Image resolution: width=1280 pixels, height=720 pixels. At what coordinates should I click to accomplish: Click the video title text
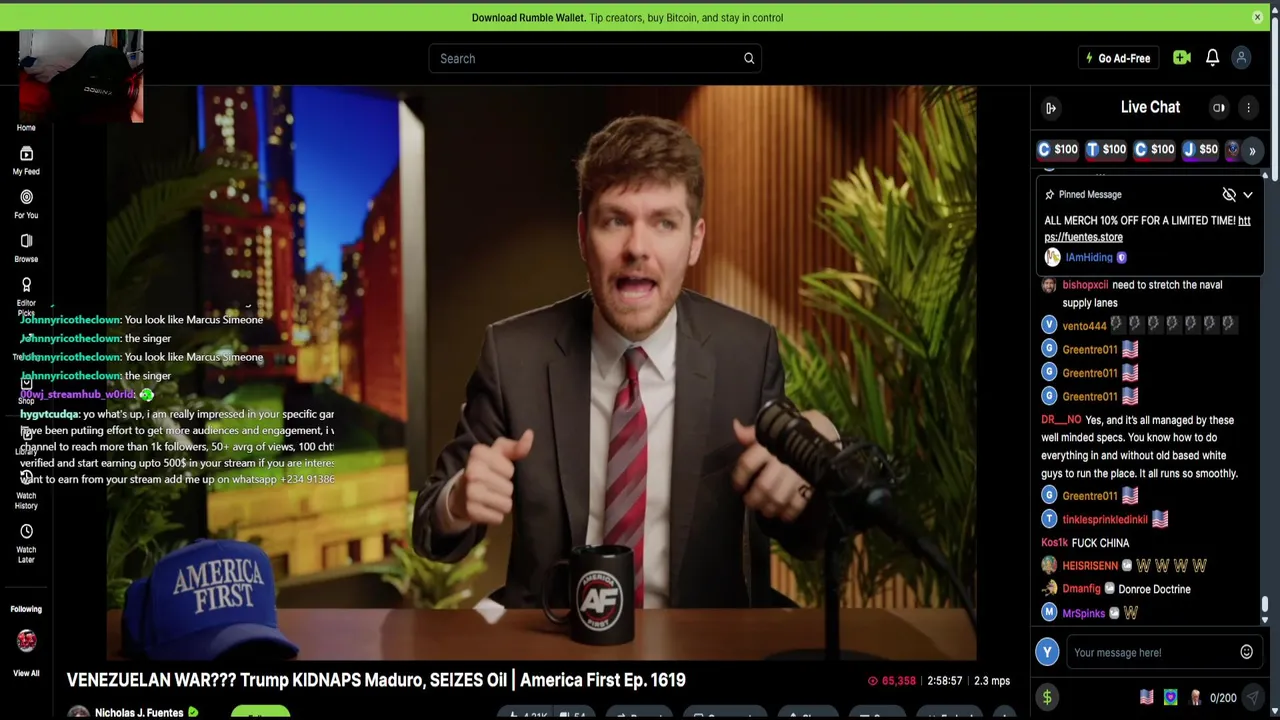376,680
